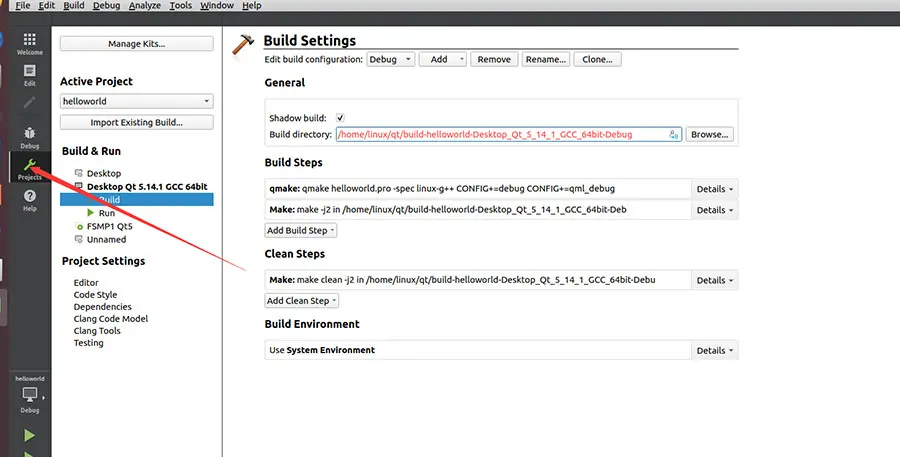Switch to Edit mode
This screenshot has width=900, height=457.
[x=29, y=75]
